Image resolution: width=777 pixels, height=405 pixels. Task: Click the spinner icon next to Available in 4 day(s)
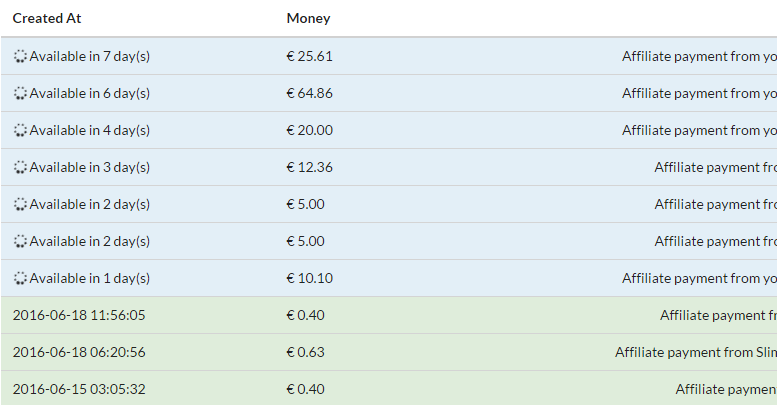point(20,130)
